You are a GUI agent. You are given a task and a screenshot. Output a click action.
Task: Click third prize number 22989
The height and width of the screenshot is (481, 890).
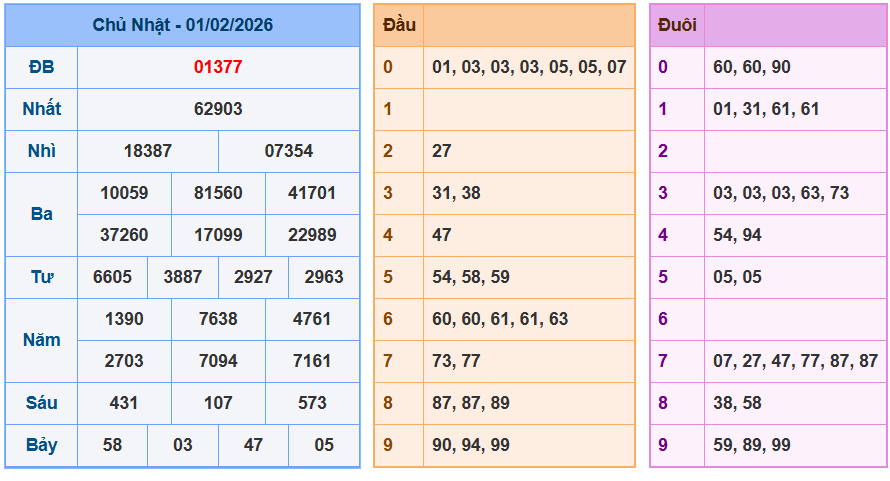click(x=312, y=235)
